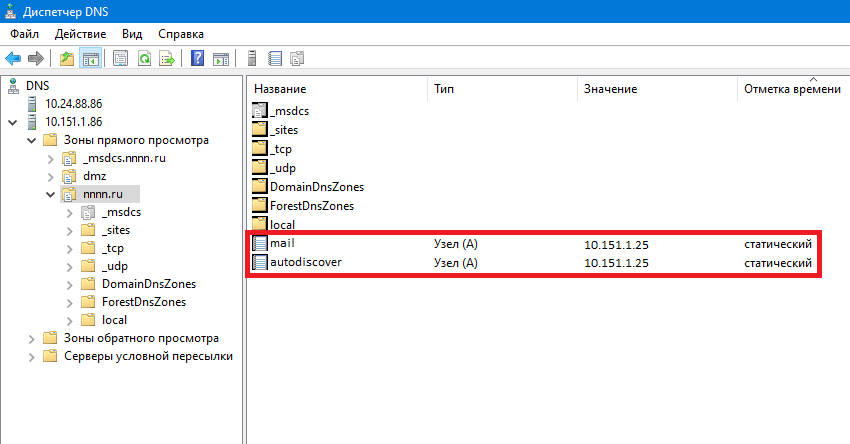The image size is (850, 444).
Task: Go up one level with folder icon
Action: 67,58
